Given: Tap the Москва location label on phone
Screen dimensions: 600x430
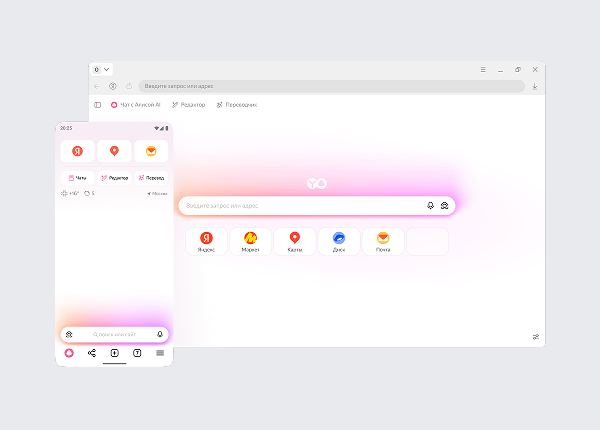Looking at the screenshot, I should point(157,194).
